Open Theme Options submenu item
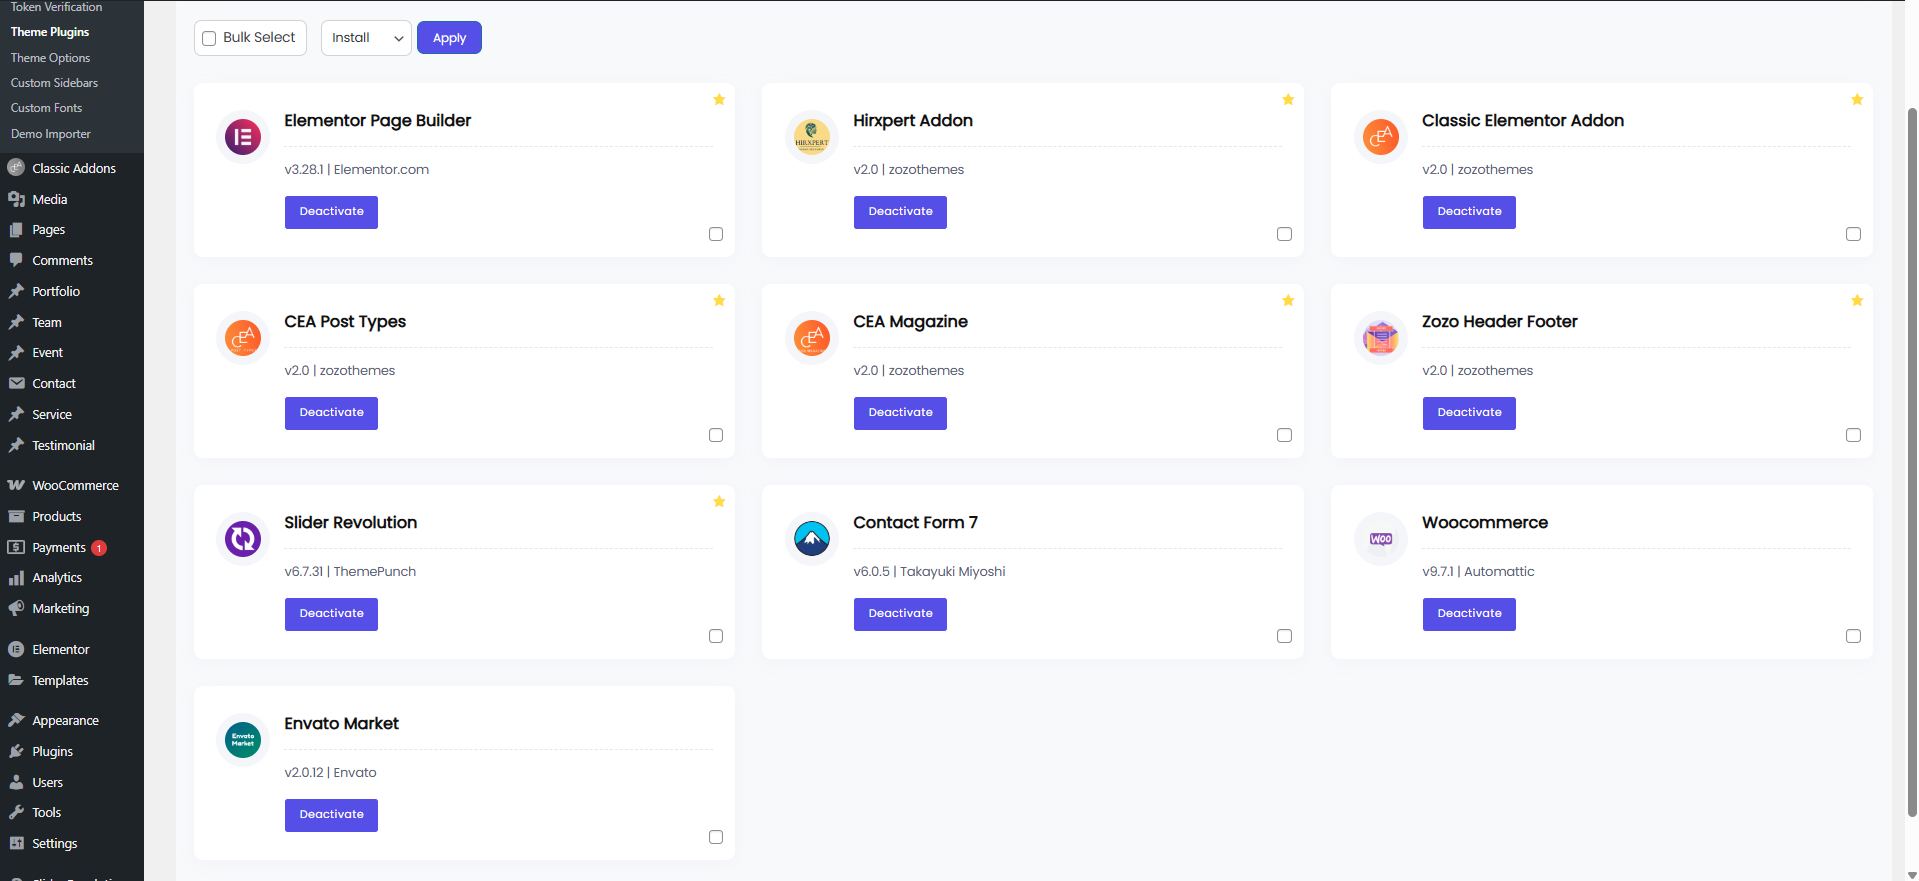1919x881 pixels. click(50, 58)
